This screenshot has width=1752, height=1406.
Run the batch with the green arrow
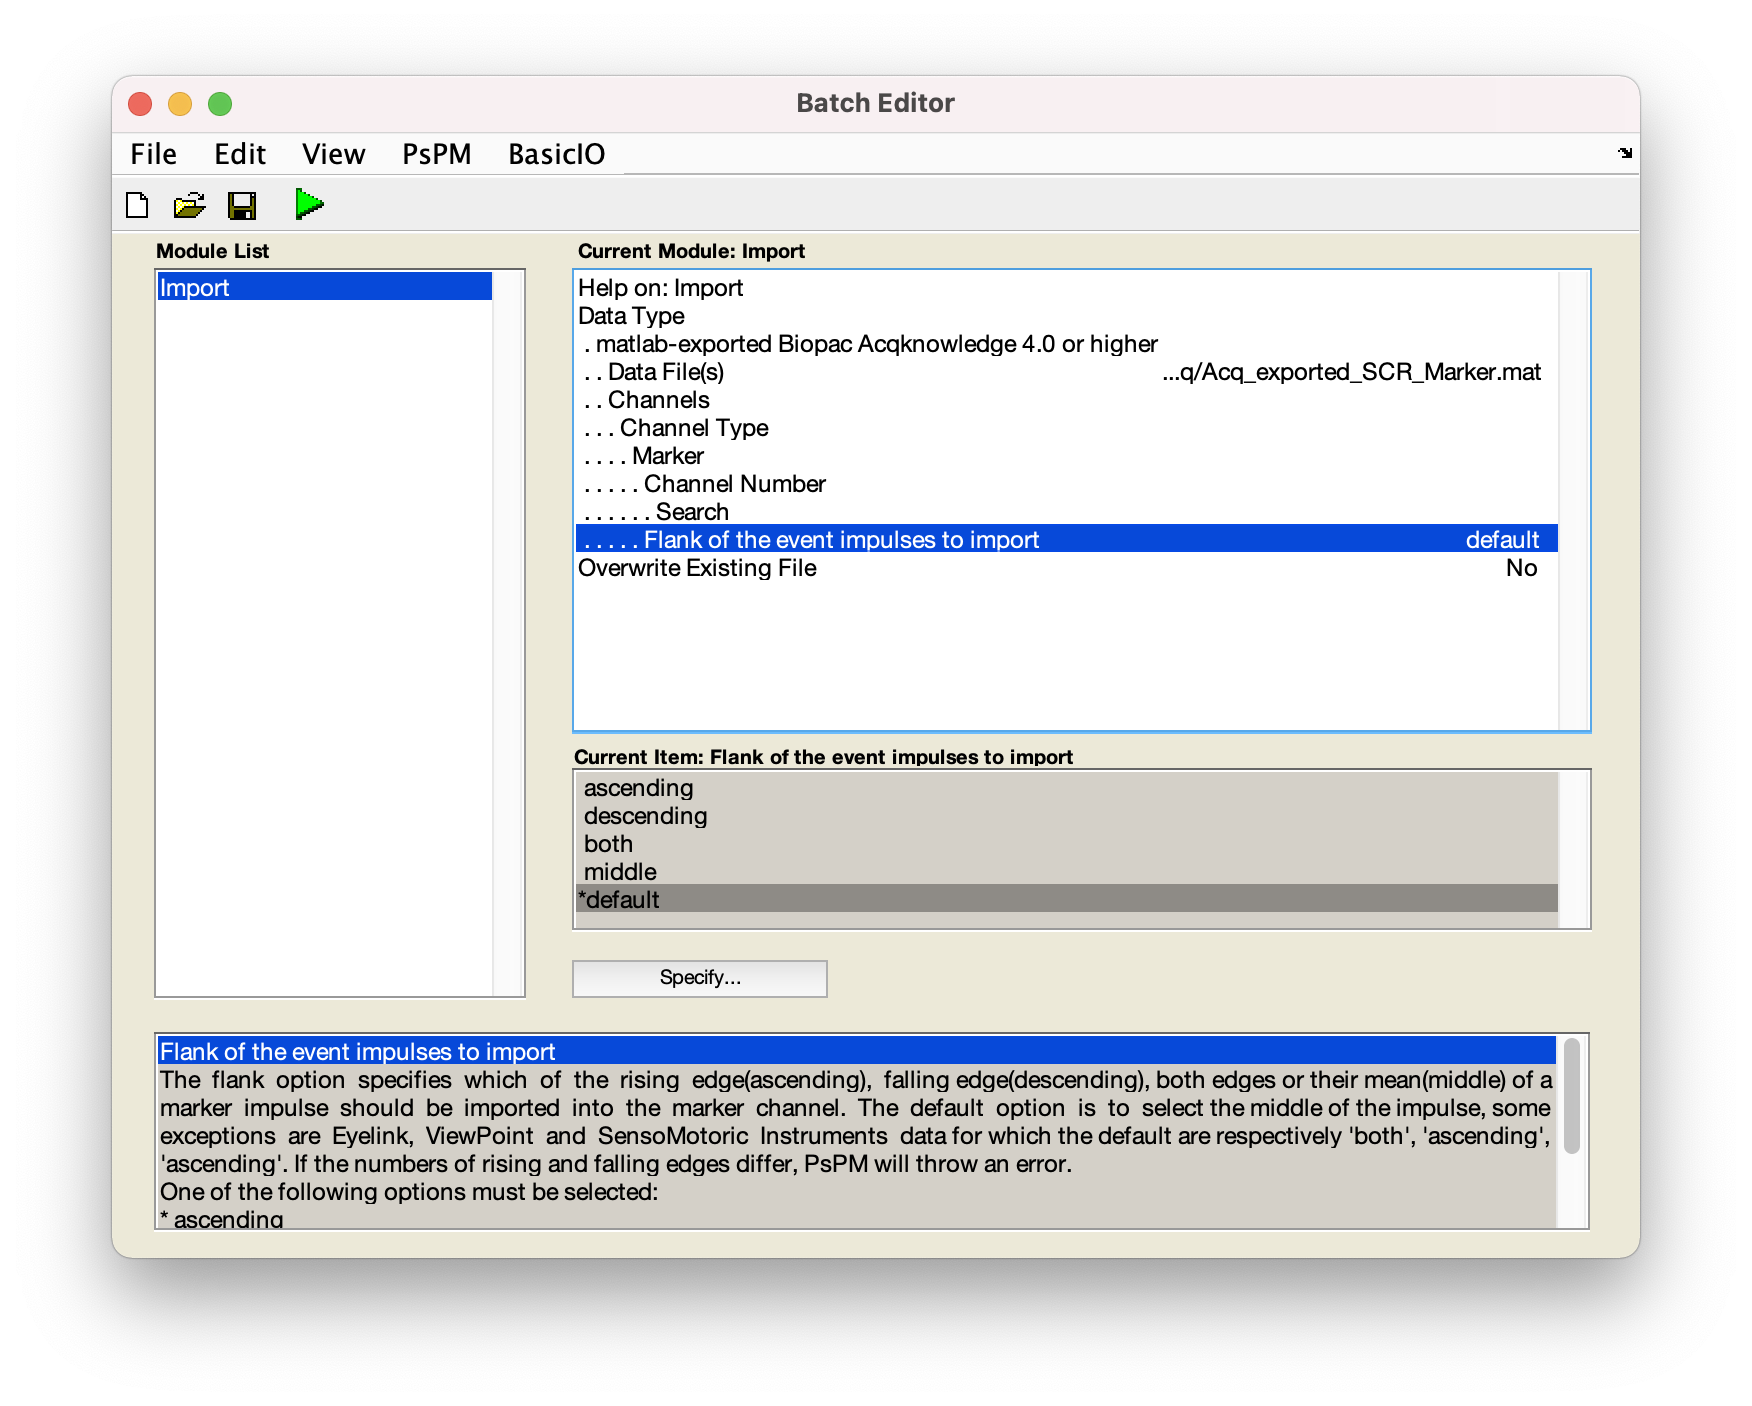point(310,203)
